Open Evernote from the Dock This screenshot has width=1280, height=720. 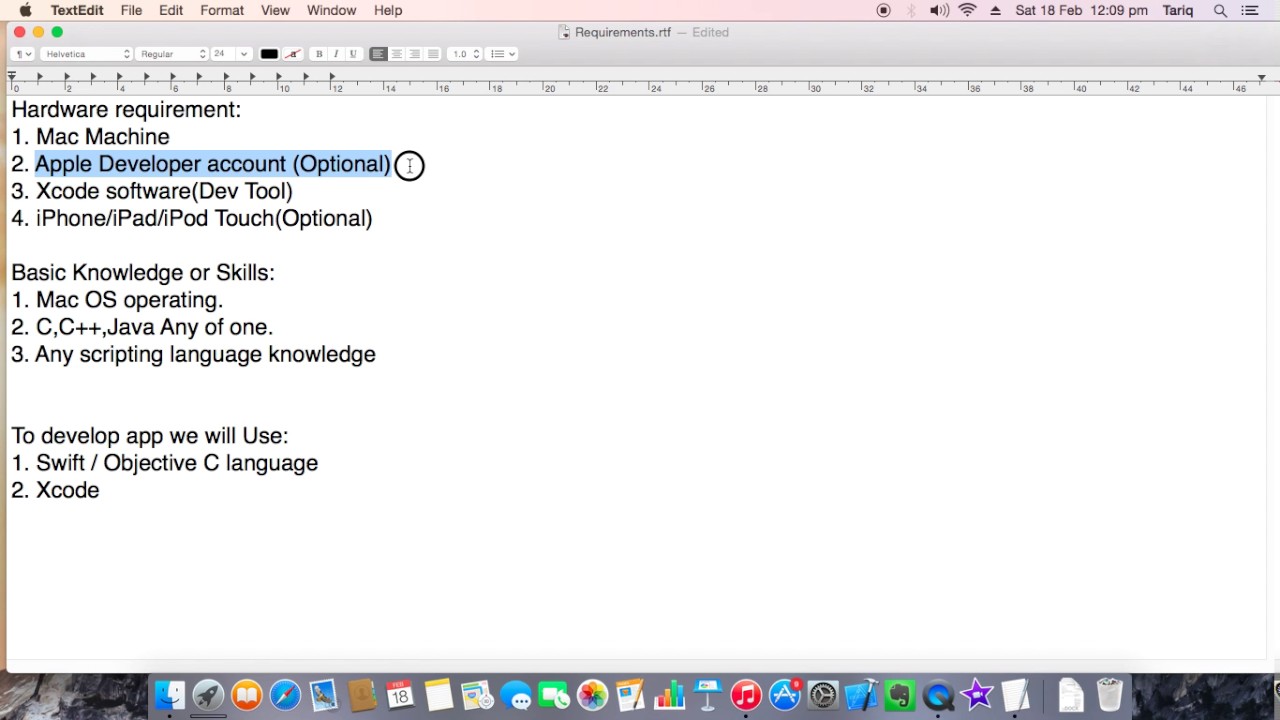click(x=900, y=695)
